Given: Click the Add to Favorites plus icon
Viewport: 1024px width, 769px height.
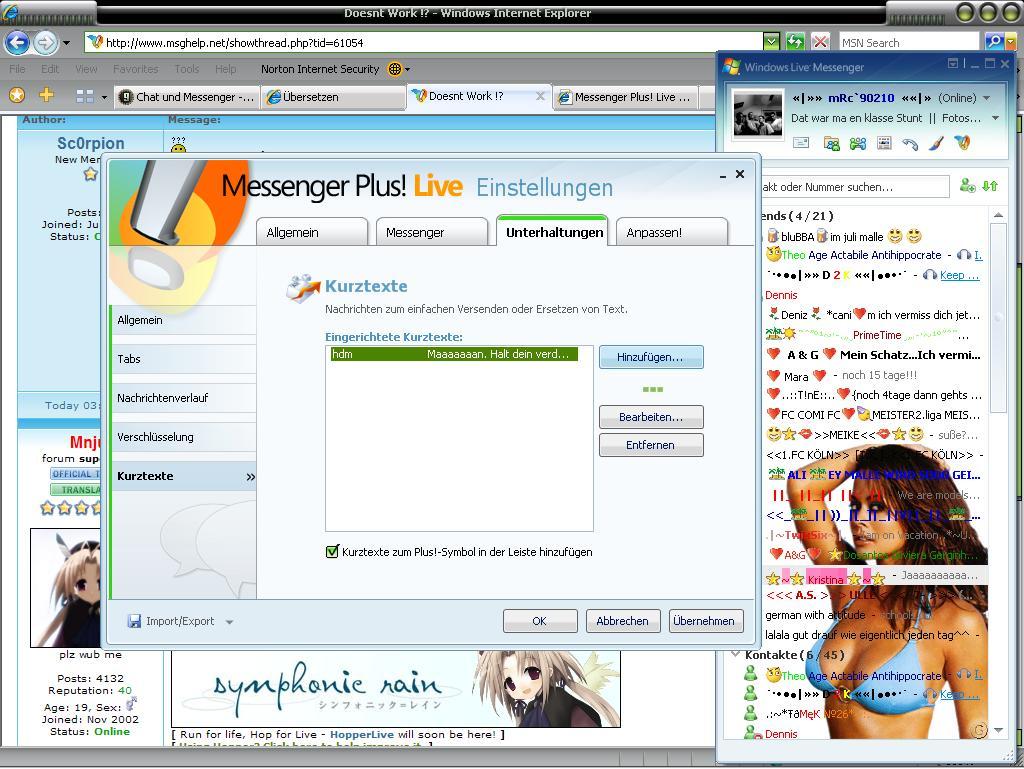Looking at the screenshot, I should pos(46,96).
